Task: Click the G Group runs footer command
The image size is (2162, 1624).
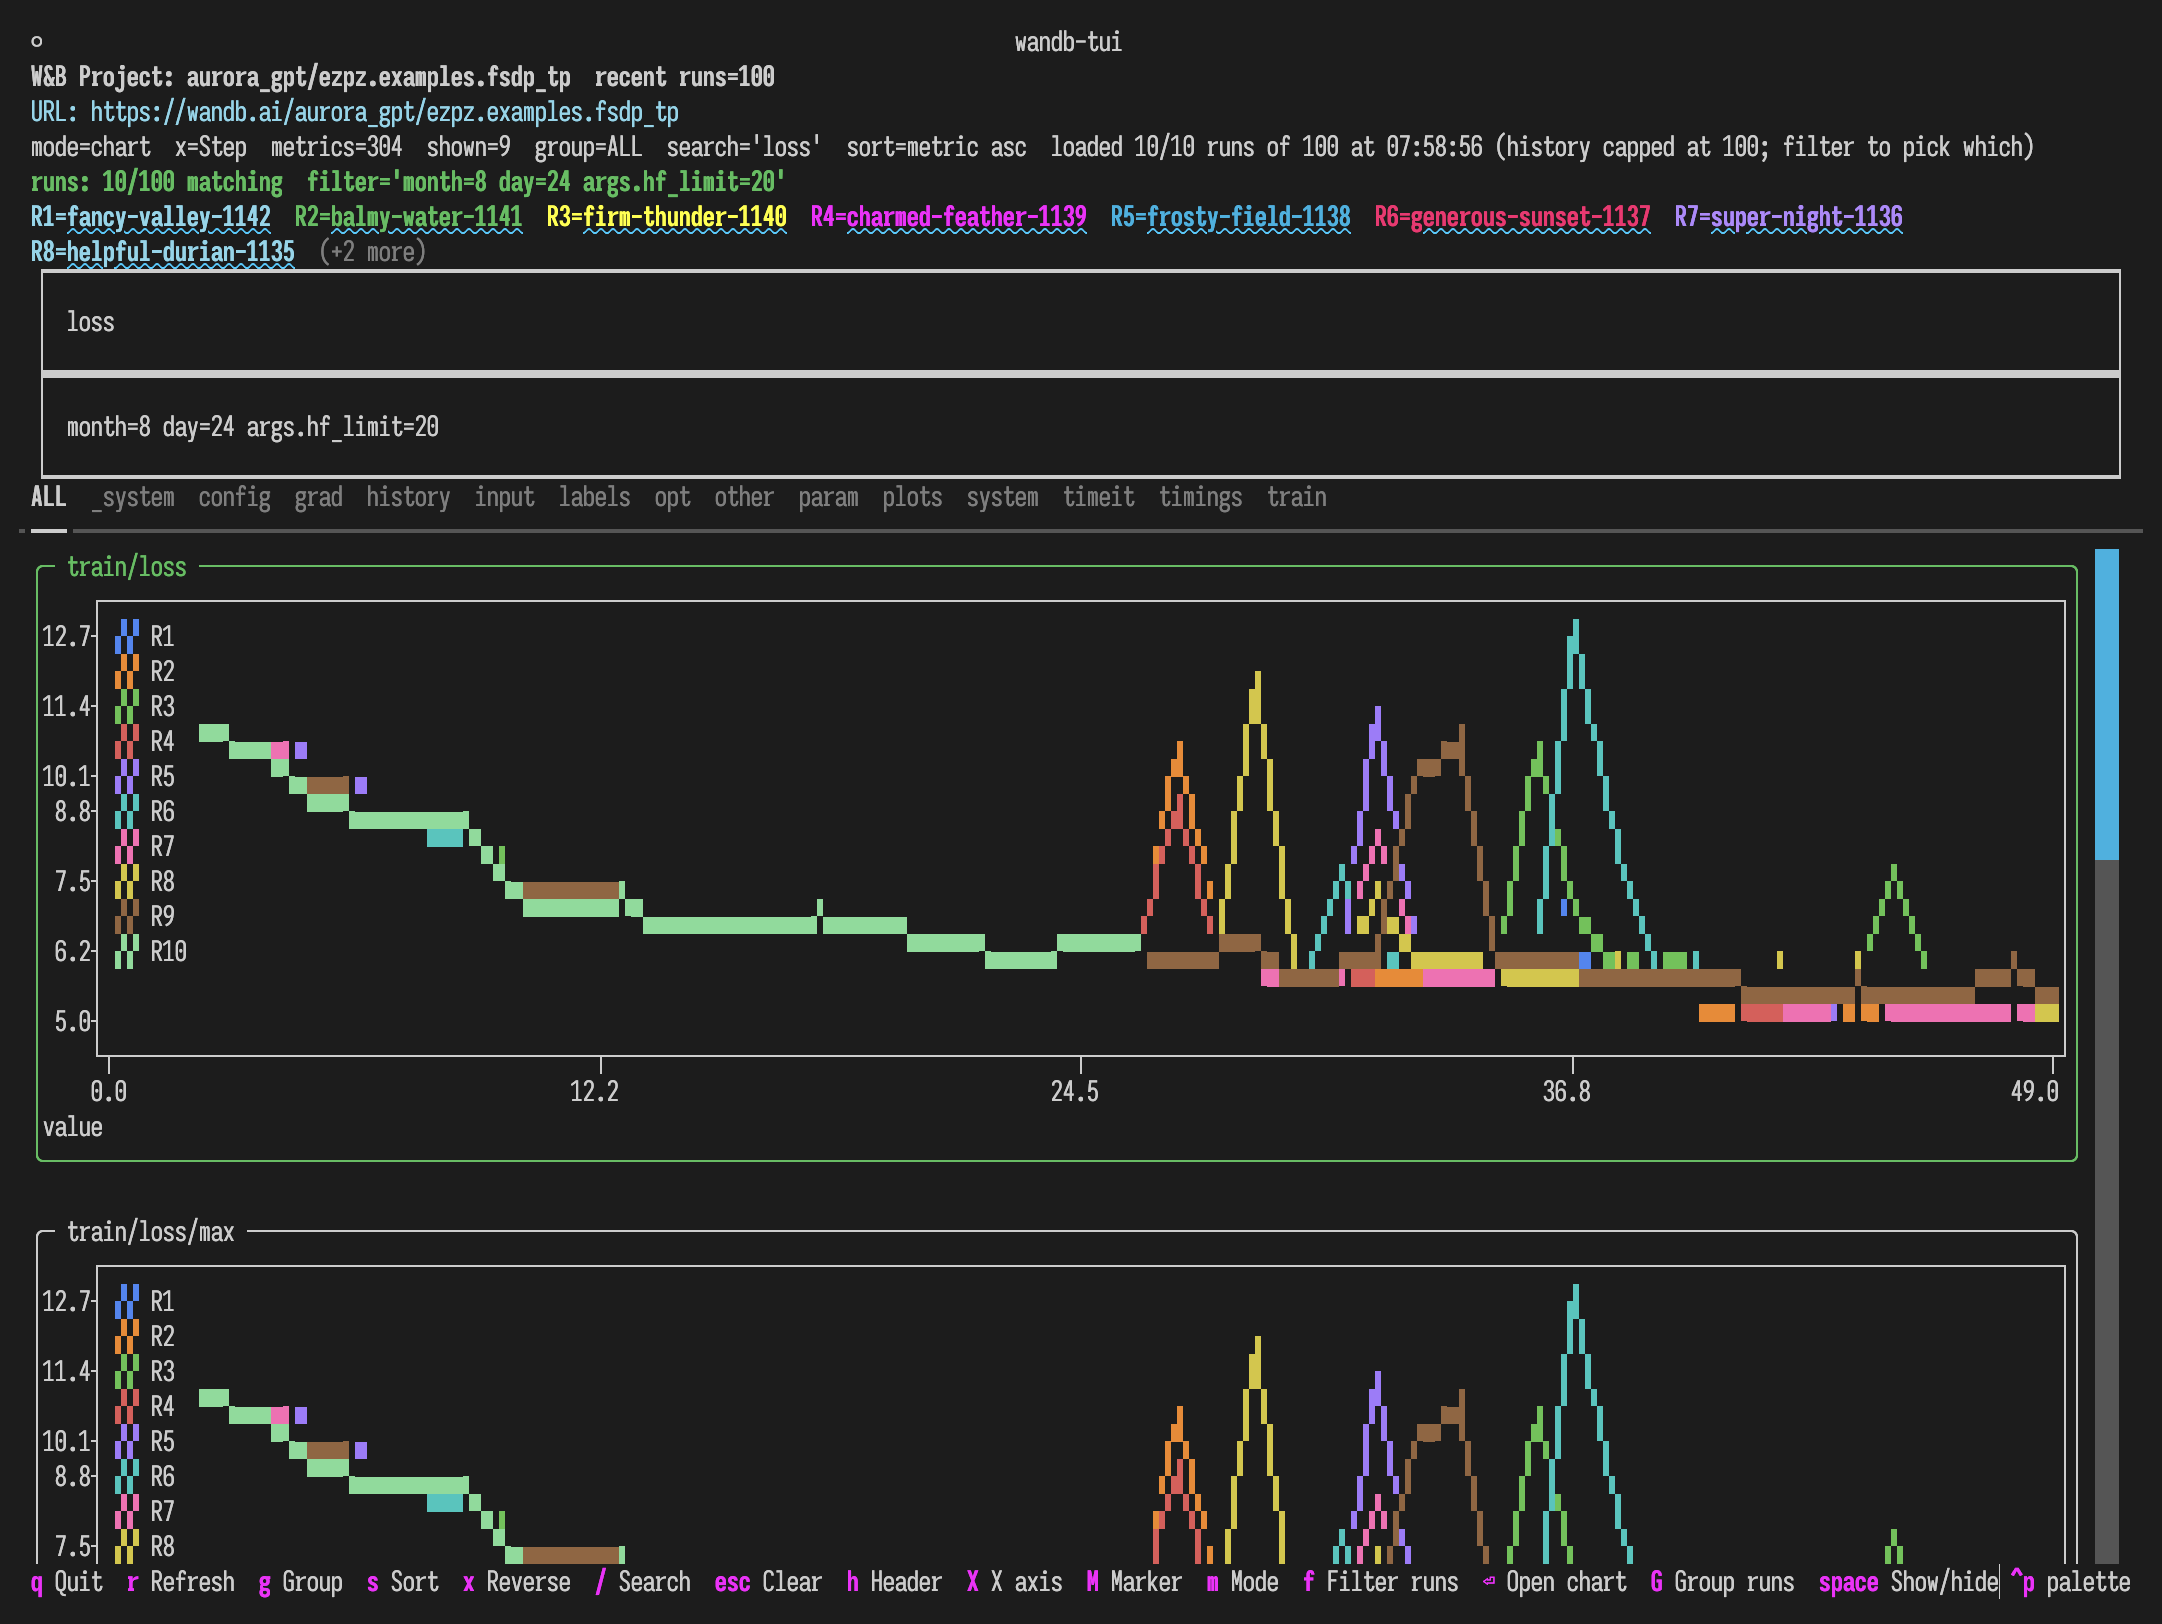Action: pyautogui.click(x=1722, y=1582)
